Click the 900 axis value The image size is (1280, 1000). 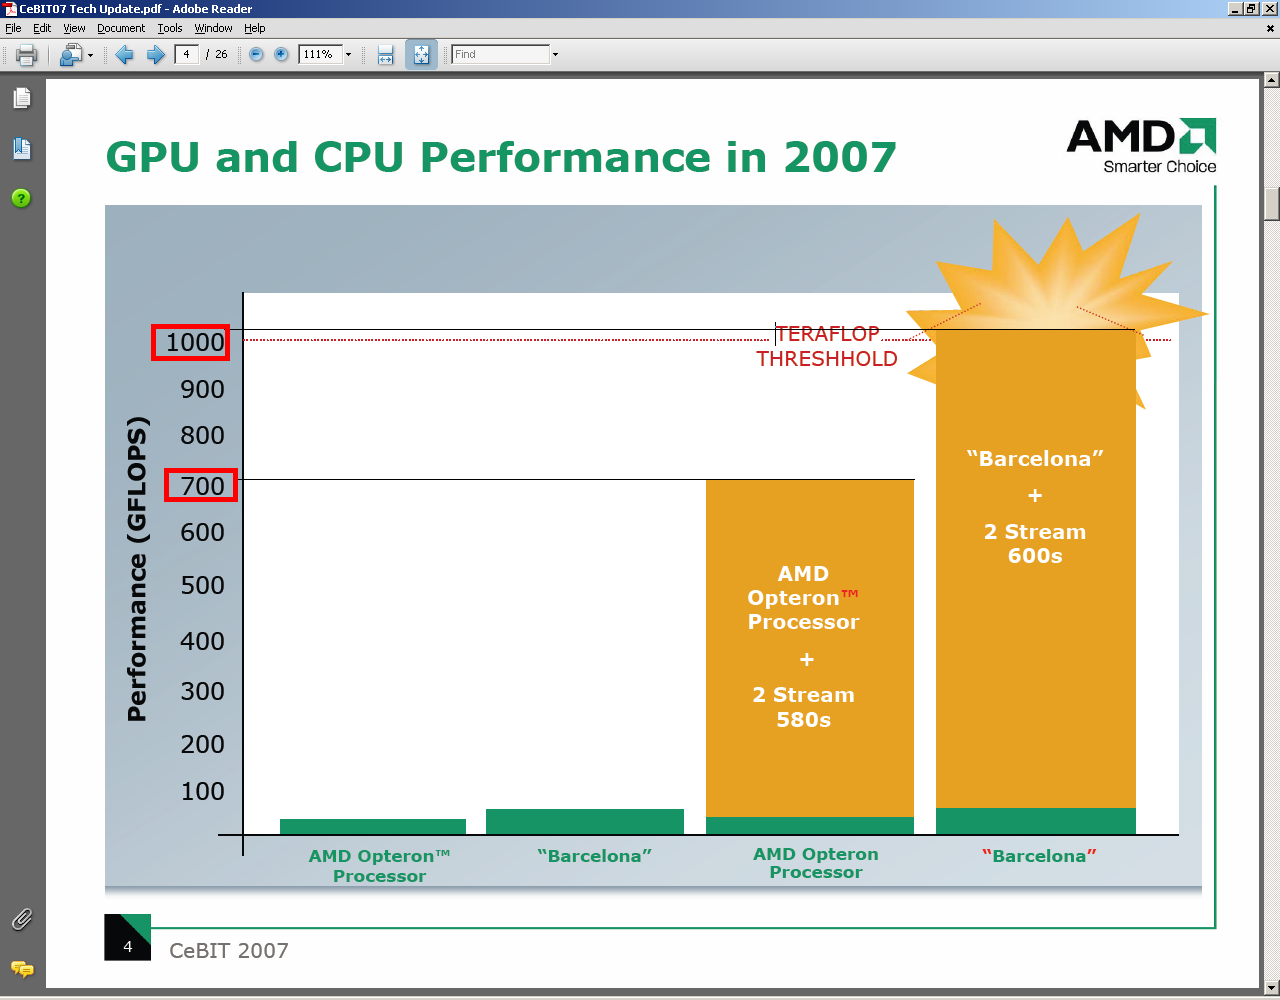202,389
